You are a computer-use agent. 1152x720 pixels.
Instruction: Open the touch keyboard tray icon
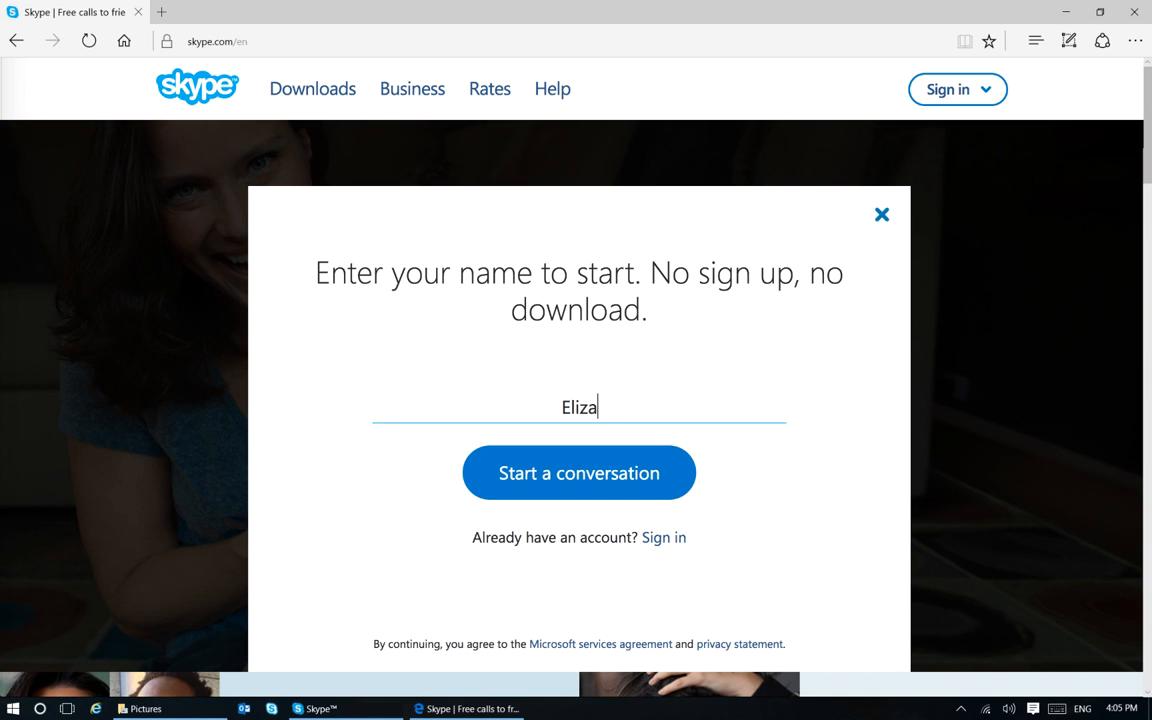[1056, 709]
